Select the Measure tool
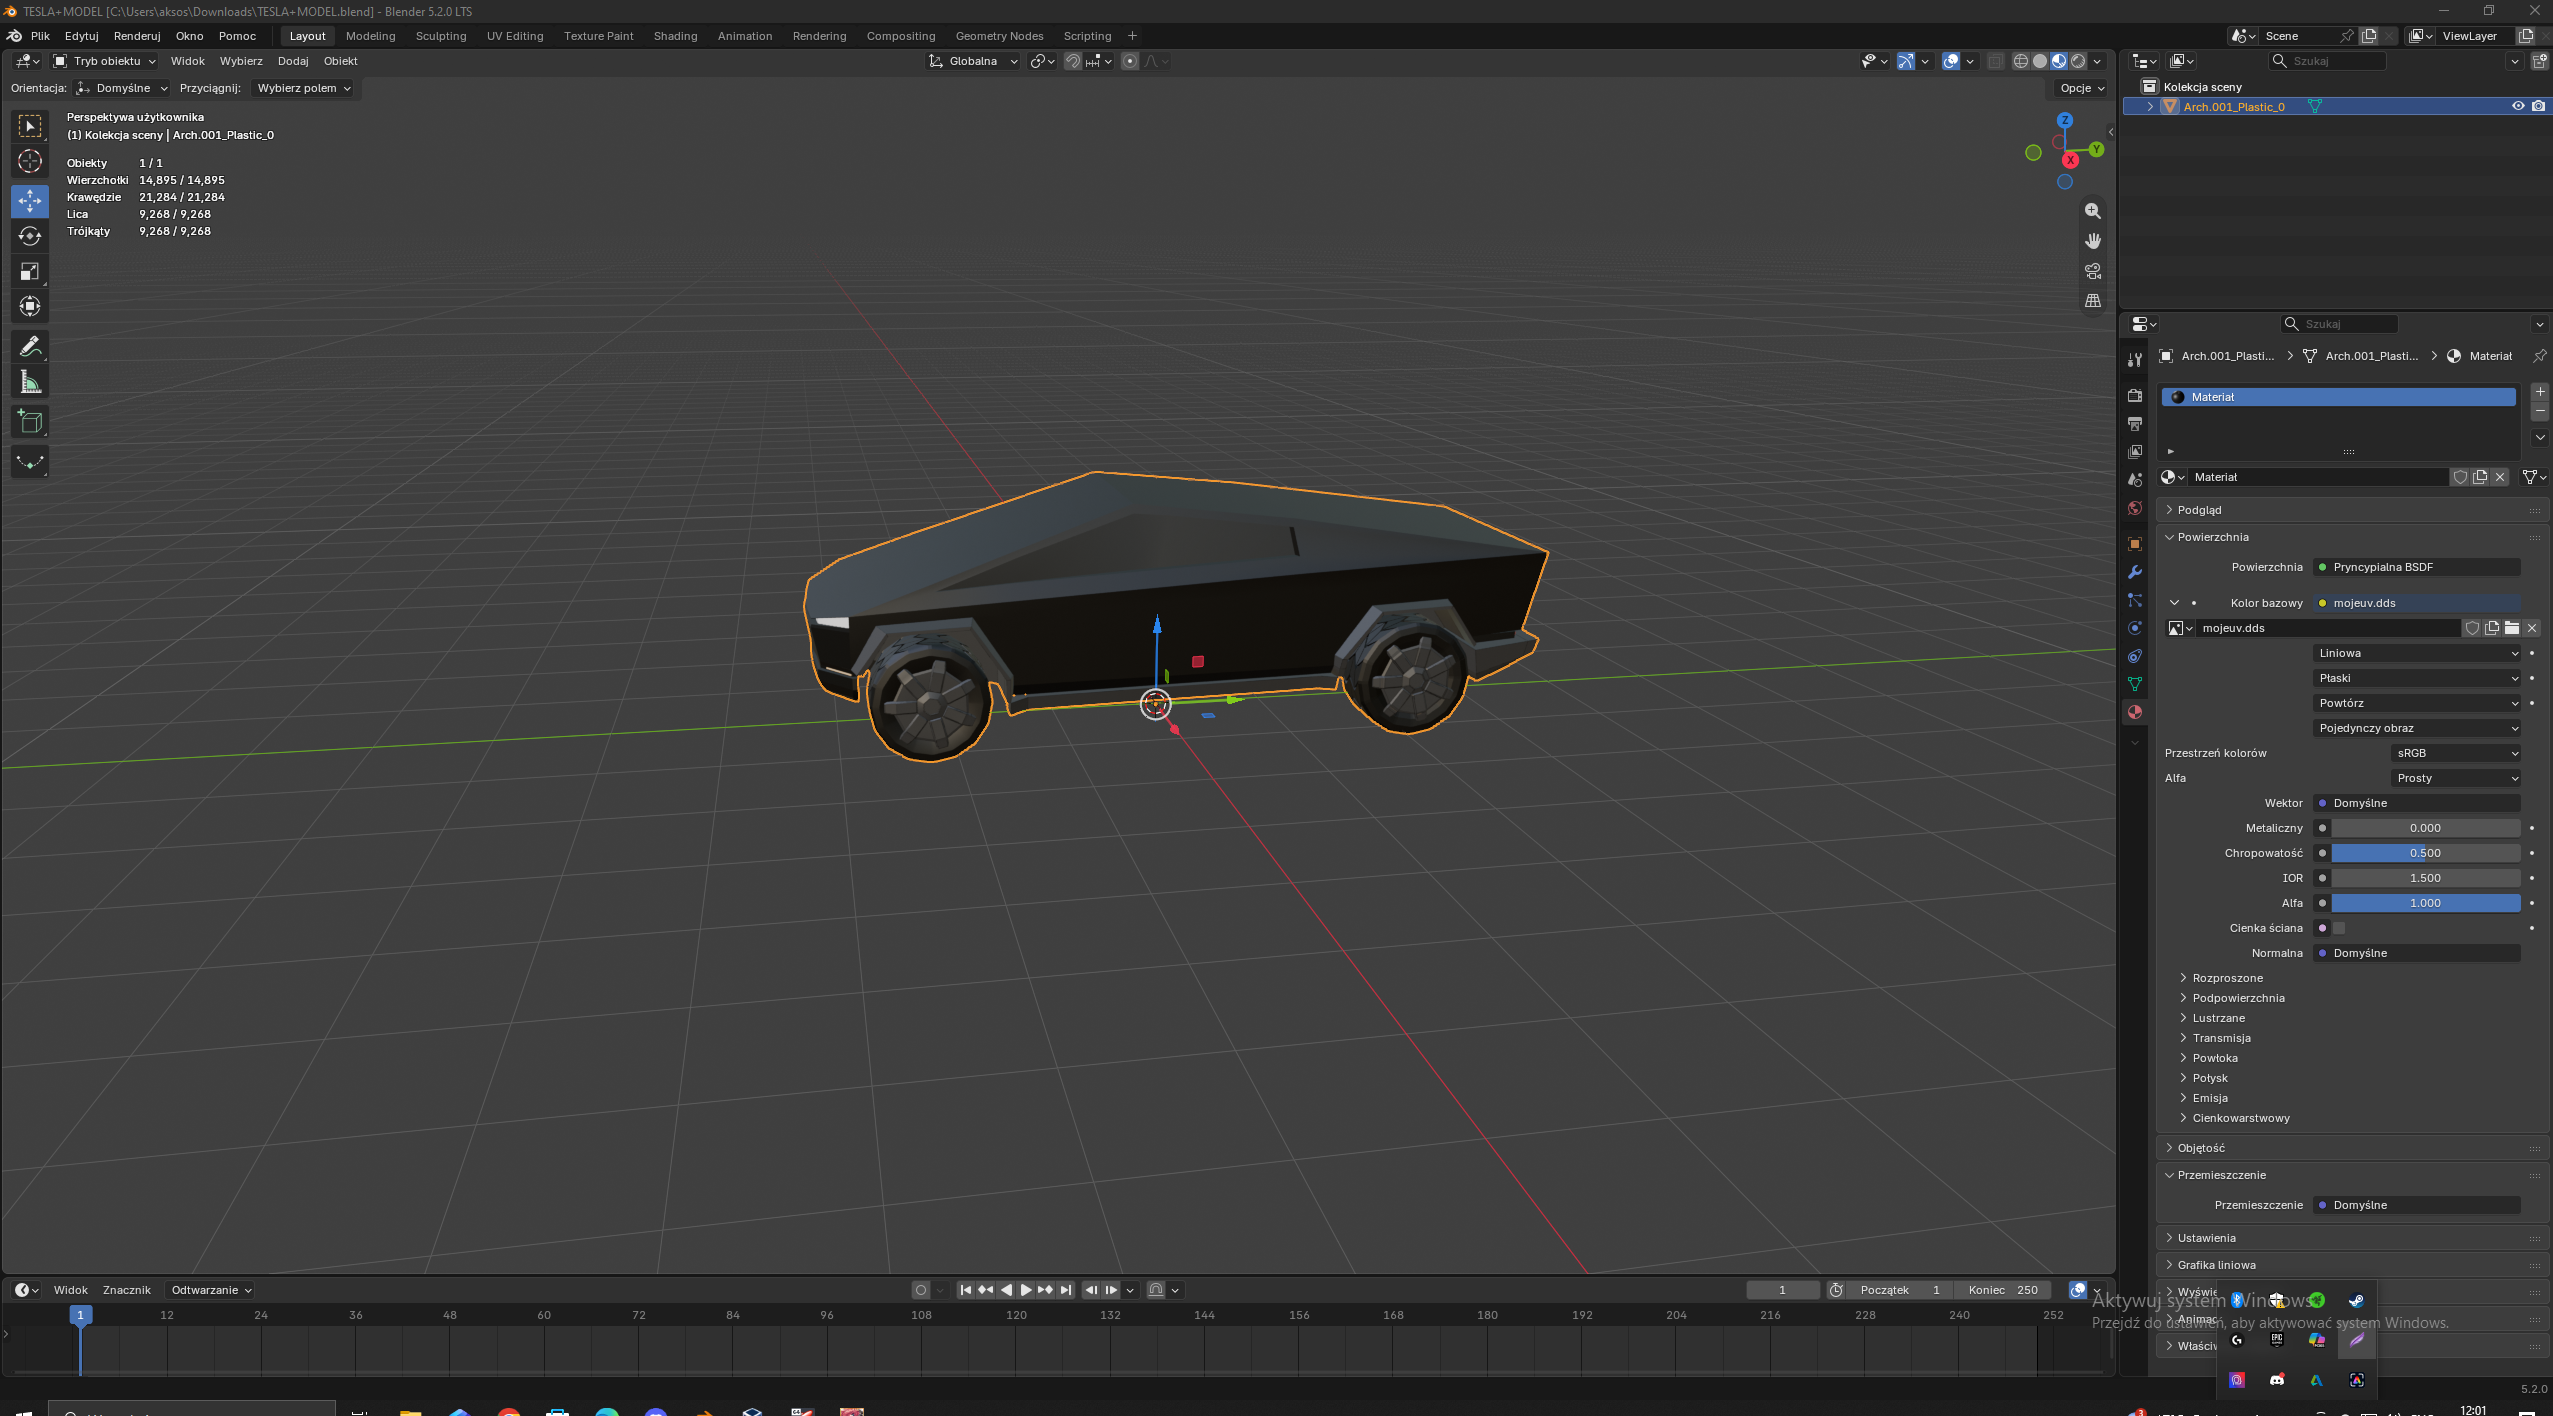The height and width of the screenshot is (1416, 2553). click(30, 382)
